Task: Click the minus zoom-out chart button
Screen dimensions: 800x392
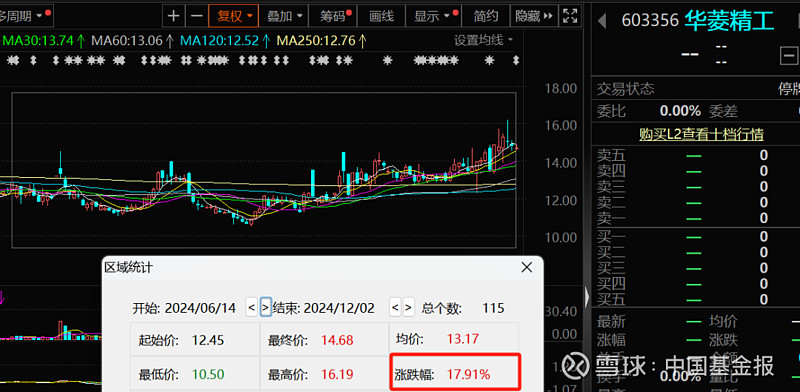Action: 196,16
